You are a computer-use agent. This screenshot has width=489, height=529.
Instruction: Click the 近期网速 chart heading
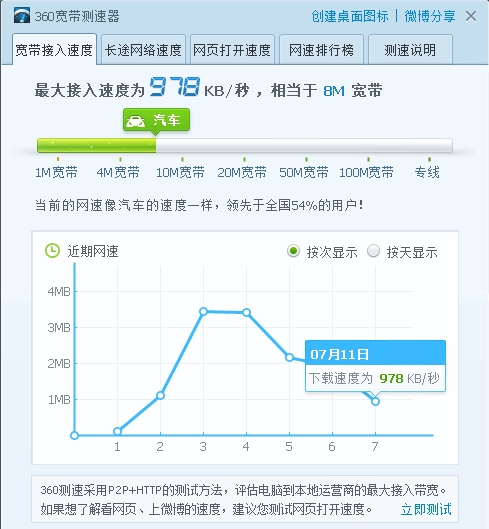click(x=93, y=251)
